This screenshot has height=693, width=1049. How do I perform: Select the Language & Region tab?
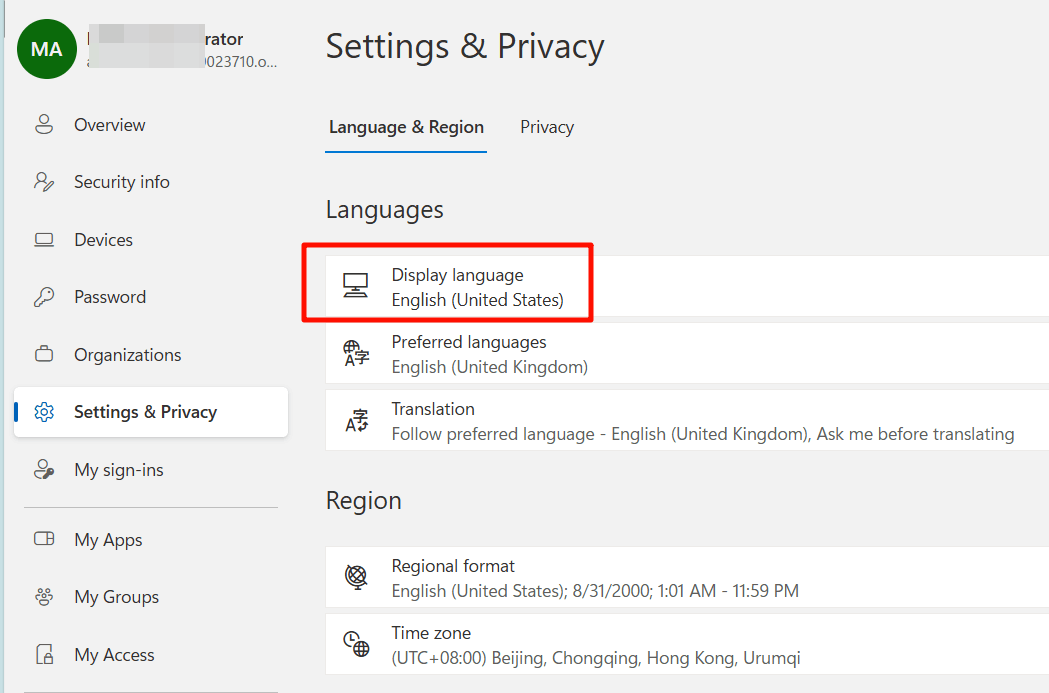click(x=406, y=127)
